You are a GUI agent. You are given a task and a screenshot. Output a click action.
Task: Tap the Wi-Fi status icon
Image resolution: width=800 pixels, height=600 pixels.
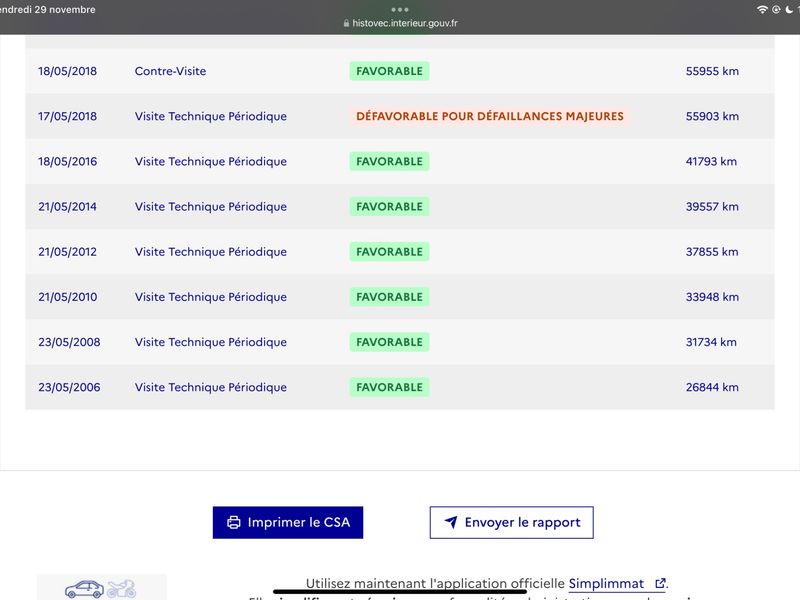pos(762,9)
